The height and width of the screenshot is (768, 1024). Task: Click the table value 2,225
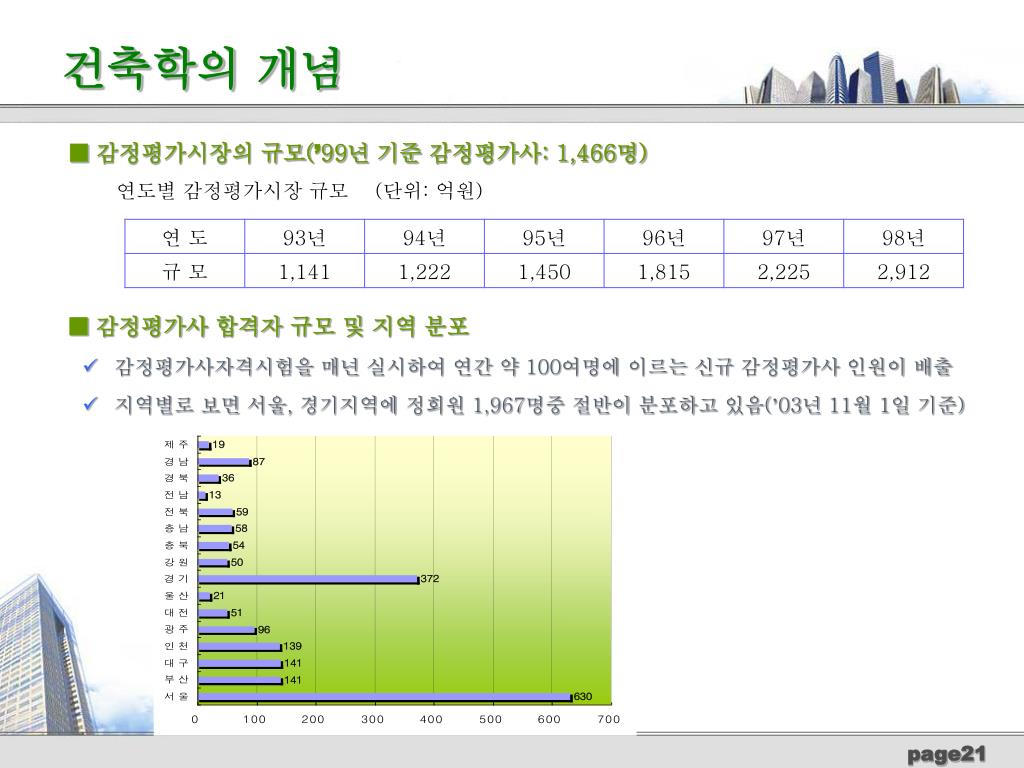784,272
